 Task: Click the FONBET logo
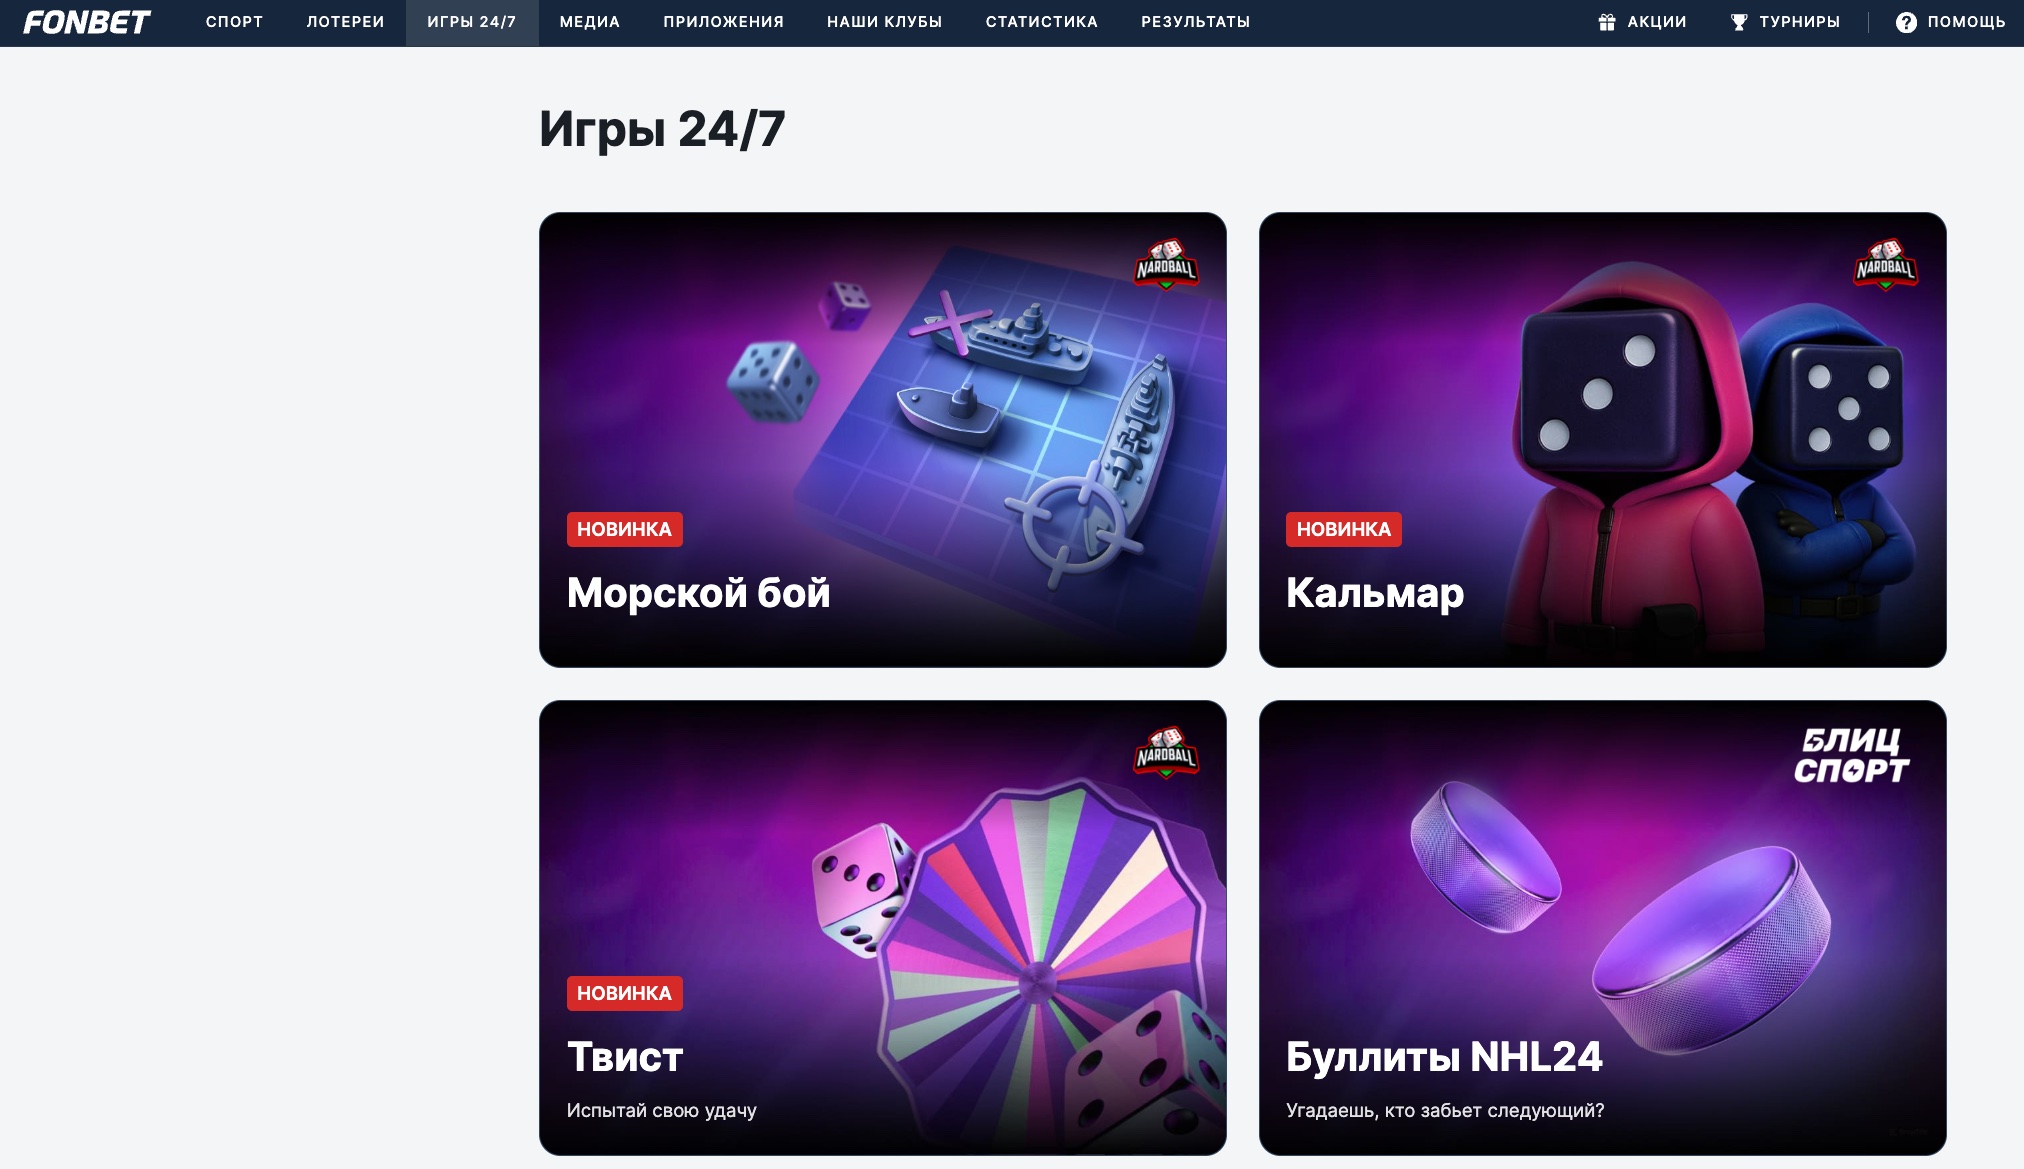(87, 22)
